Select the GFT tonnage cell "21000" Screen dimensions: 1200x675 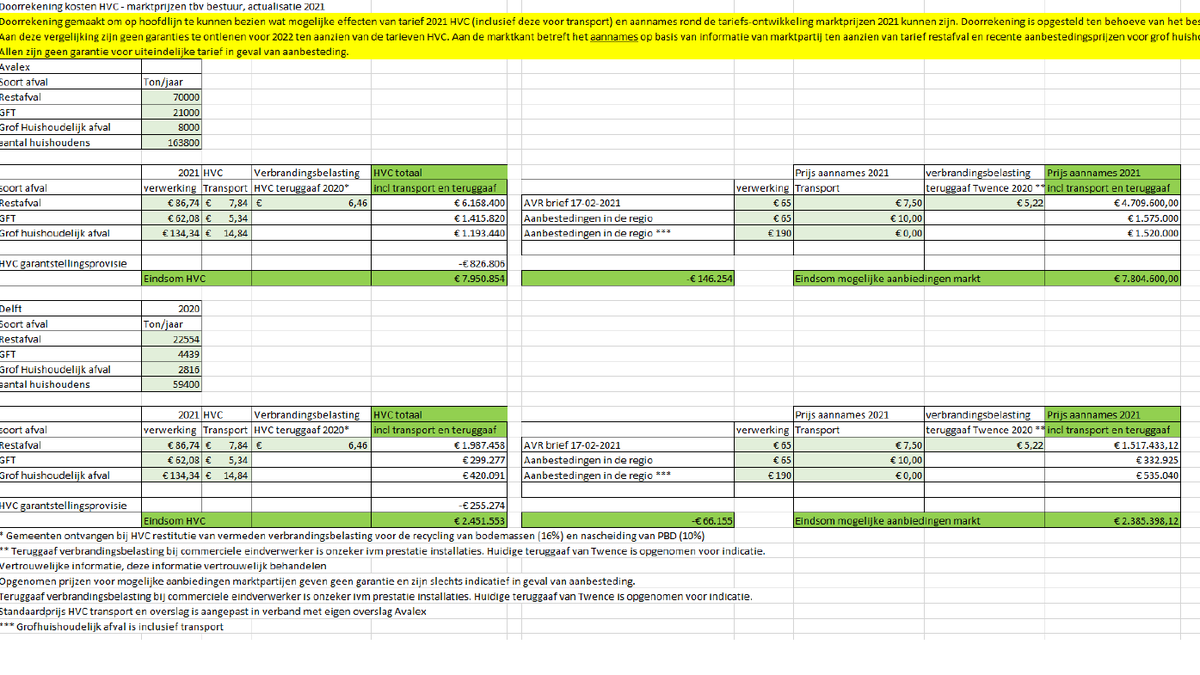(173, 113)
